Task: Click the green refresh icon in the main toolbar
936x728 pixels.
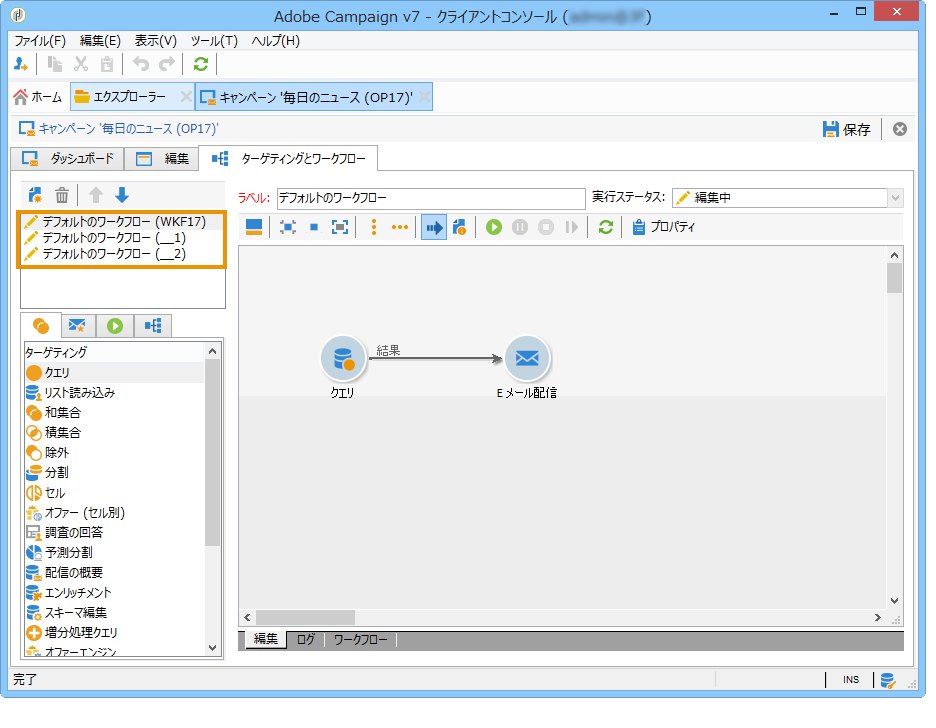Action: [201, 64]
